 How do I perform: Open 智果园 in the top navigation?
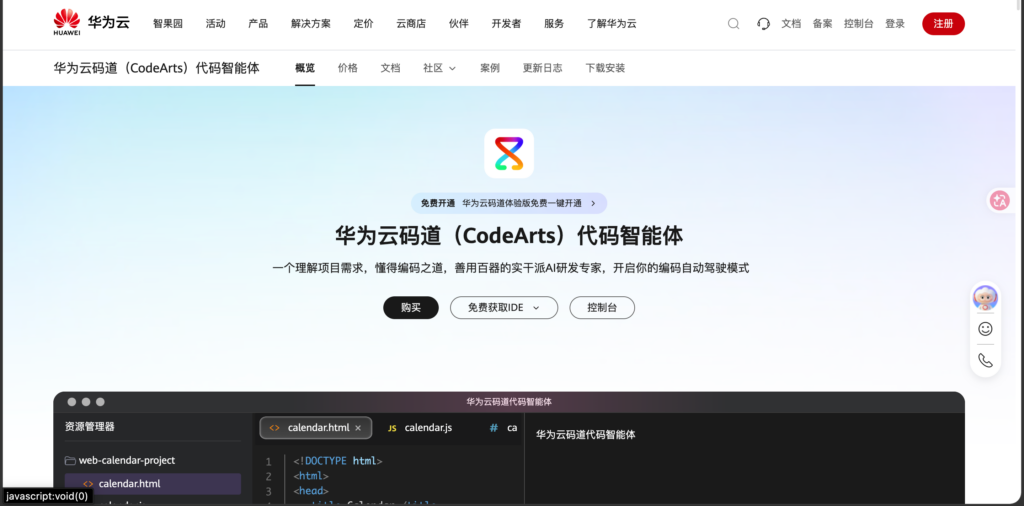pyautogui.click(x=168, y=24)
